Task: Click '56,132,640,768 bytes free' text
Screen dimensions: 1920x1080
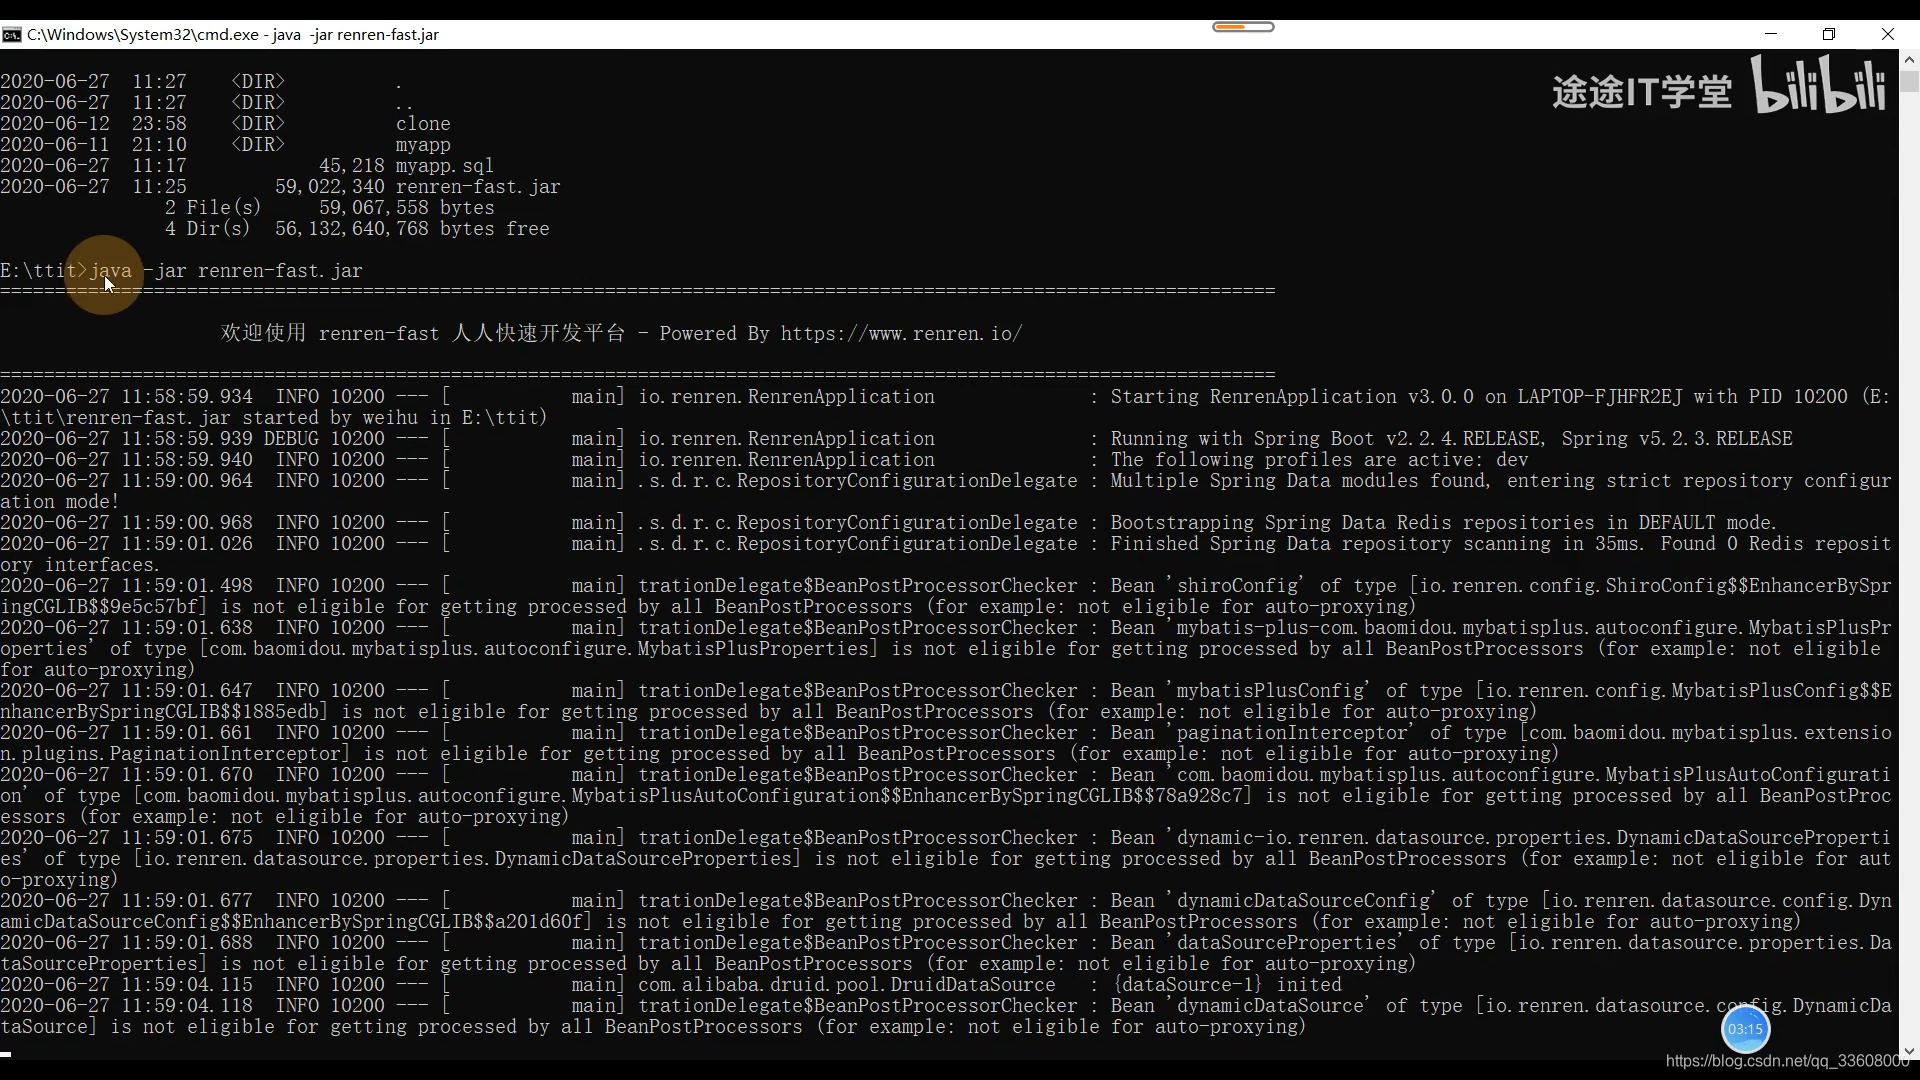Action: (412, 229)
